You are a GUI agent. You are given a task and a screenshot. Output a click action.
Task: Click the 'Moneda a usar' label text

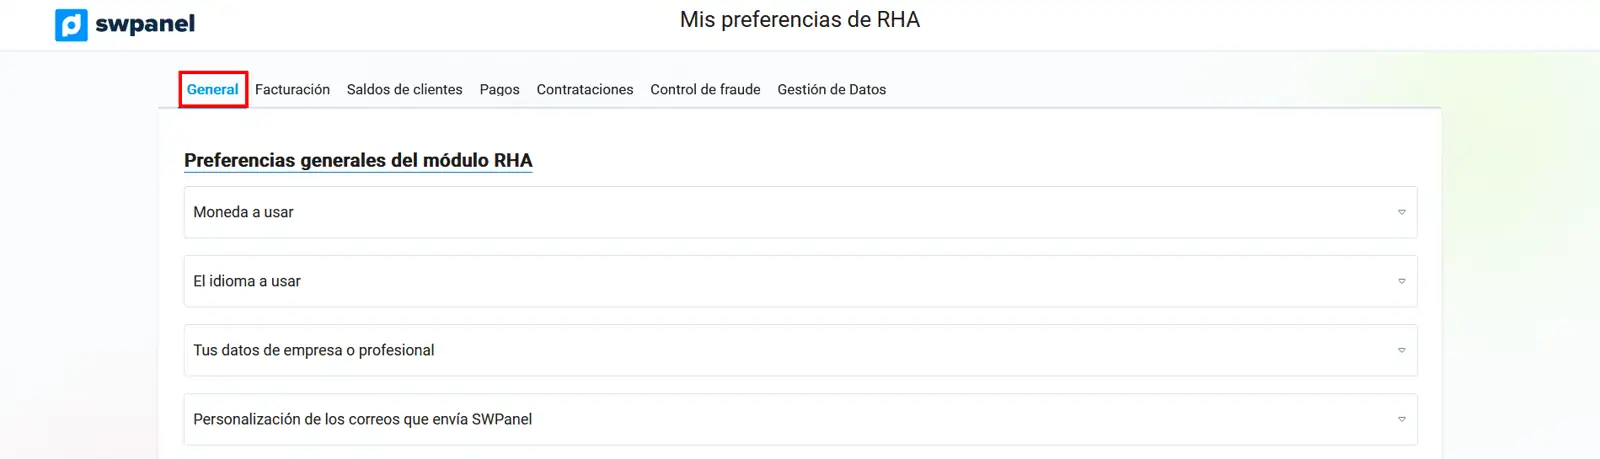pyautogui.click(x=243, y=212)
